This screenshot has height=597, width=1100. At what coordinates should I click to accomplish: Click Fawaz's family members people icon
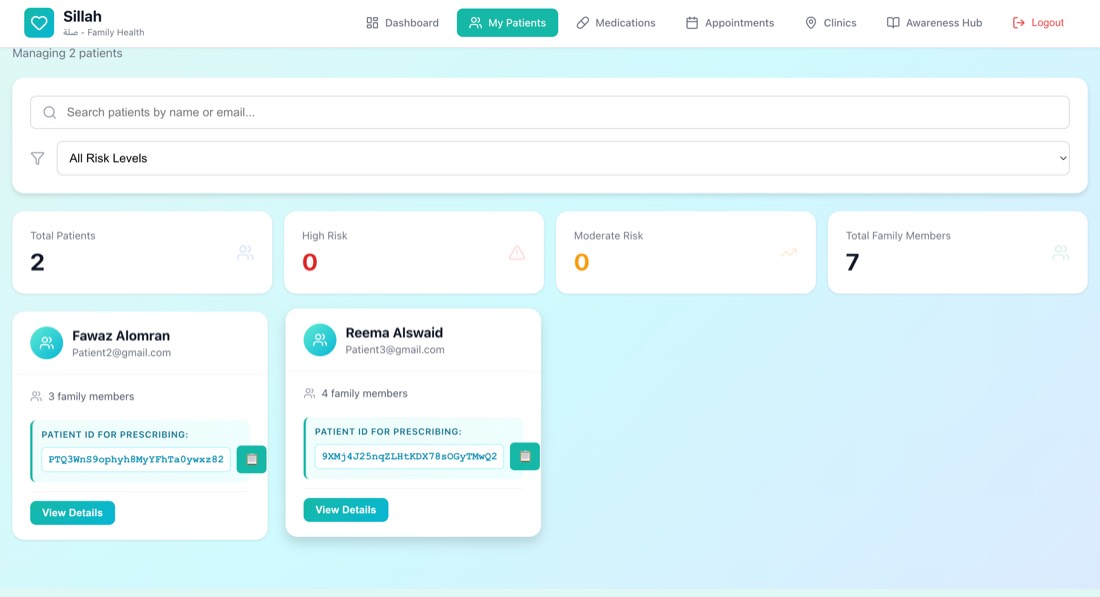pos(36,396)
